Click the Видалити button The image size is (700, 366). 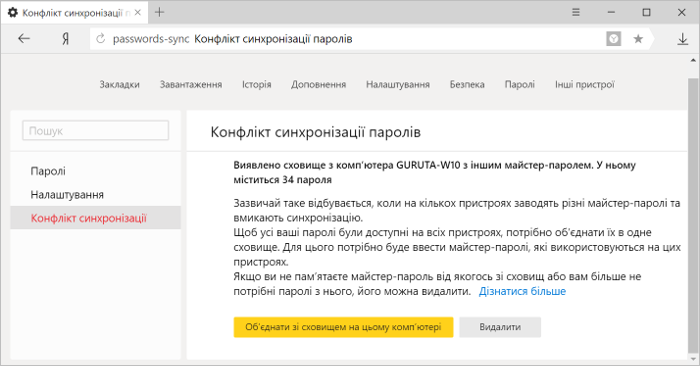[500, 327]
